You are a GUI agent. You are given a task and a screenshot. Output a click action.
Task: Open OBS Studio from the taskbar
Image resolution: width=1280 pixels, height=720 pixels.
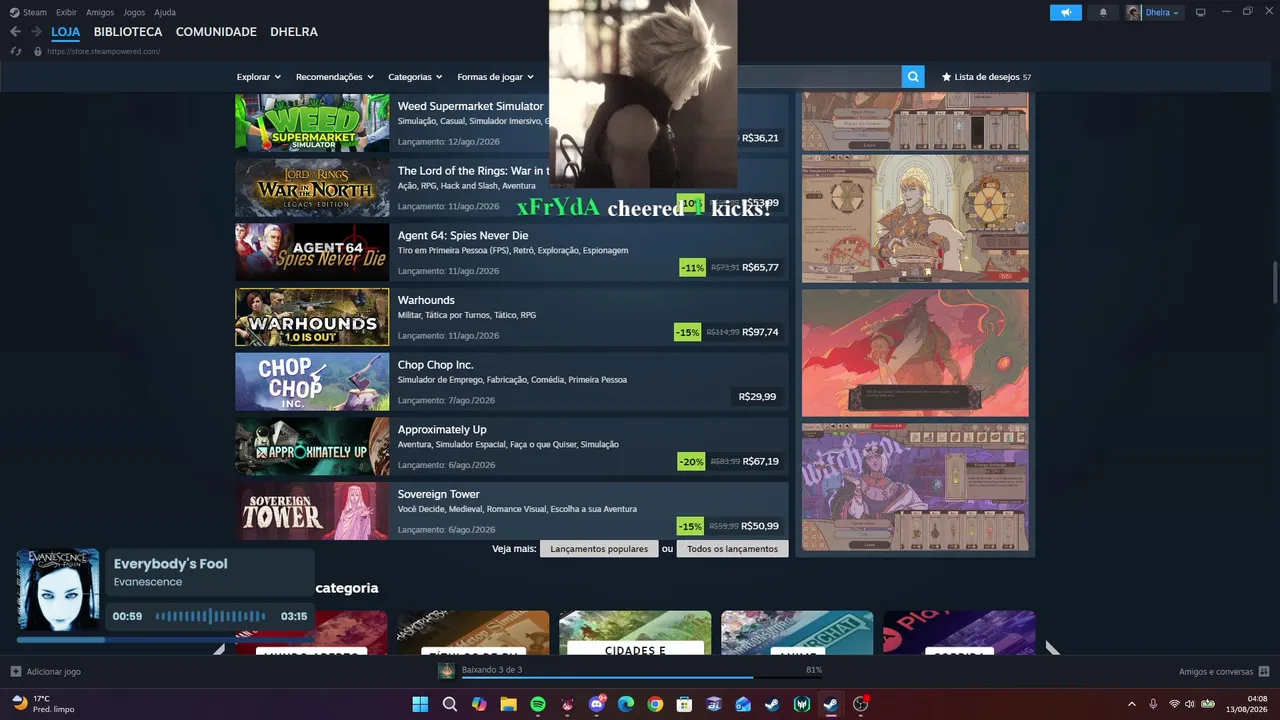coord(860,704)
